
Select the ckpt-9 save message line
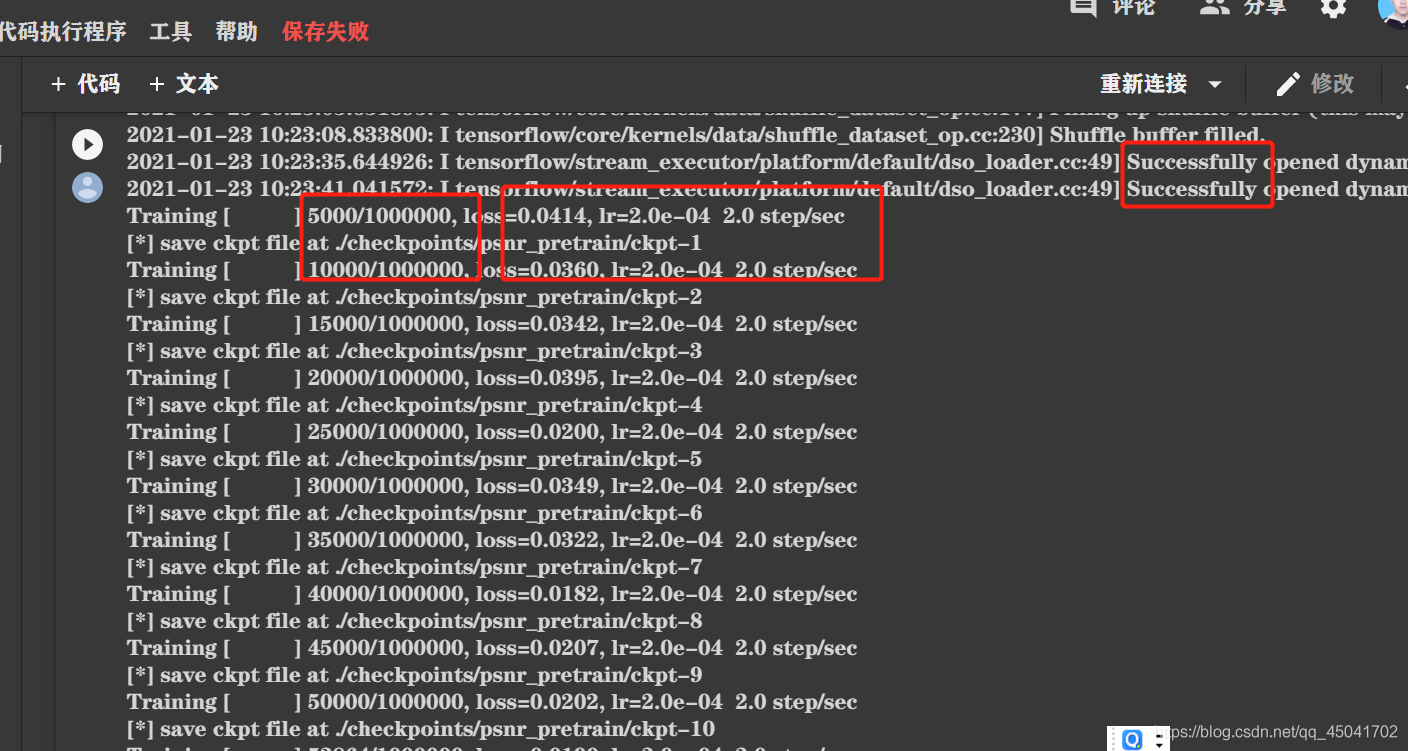pos(414,675)
